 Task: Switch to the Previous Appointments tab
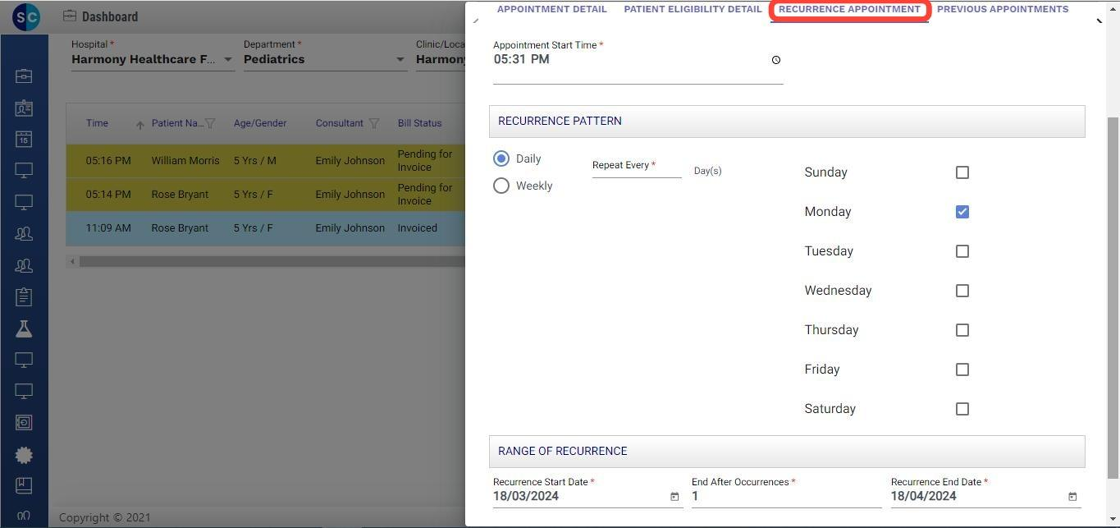click(1003, 9)
